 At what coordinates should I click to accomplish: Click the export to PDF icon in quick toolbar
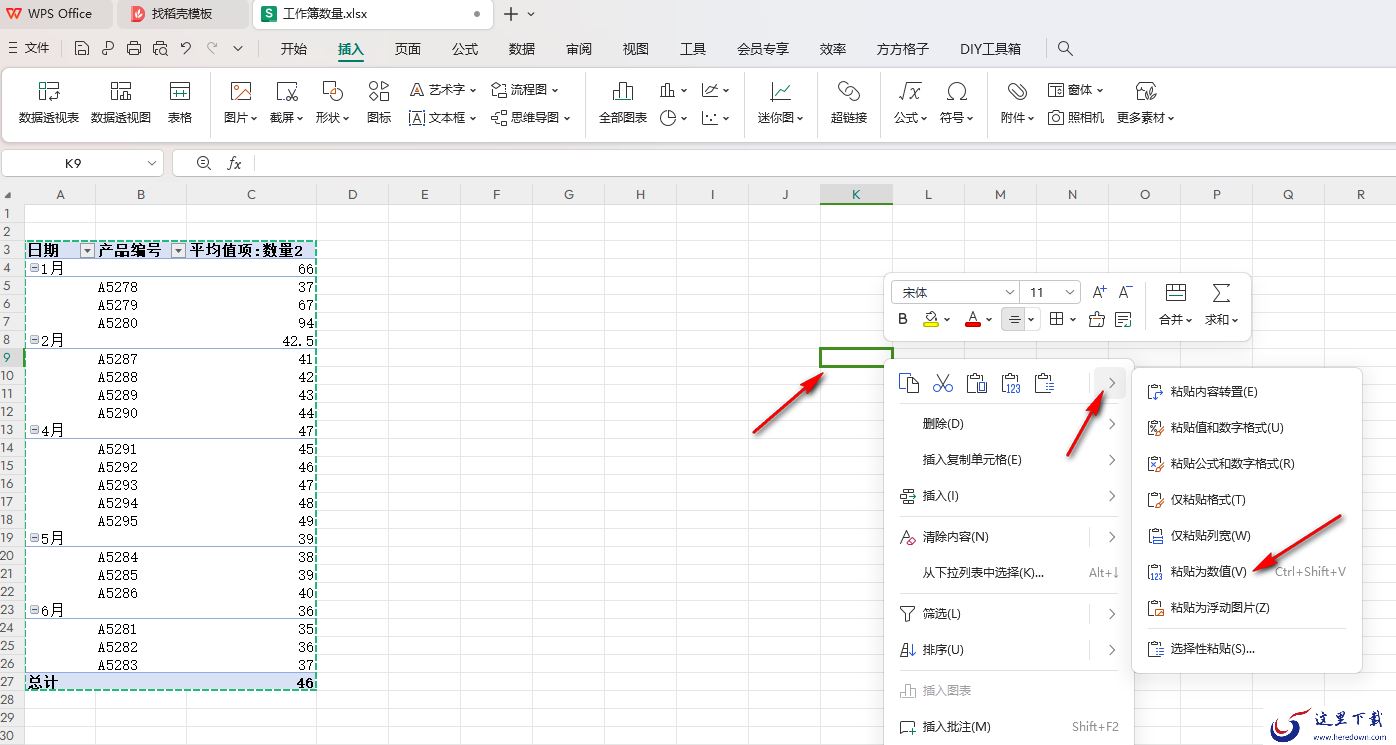tap(108, 48)
